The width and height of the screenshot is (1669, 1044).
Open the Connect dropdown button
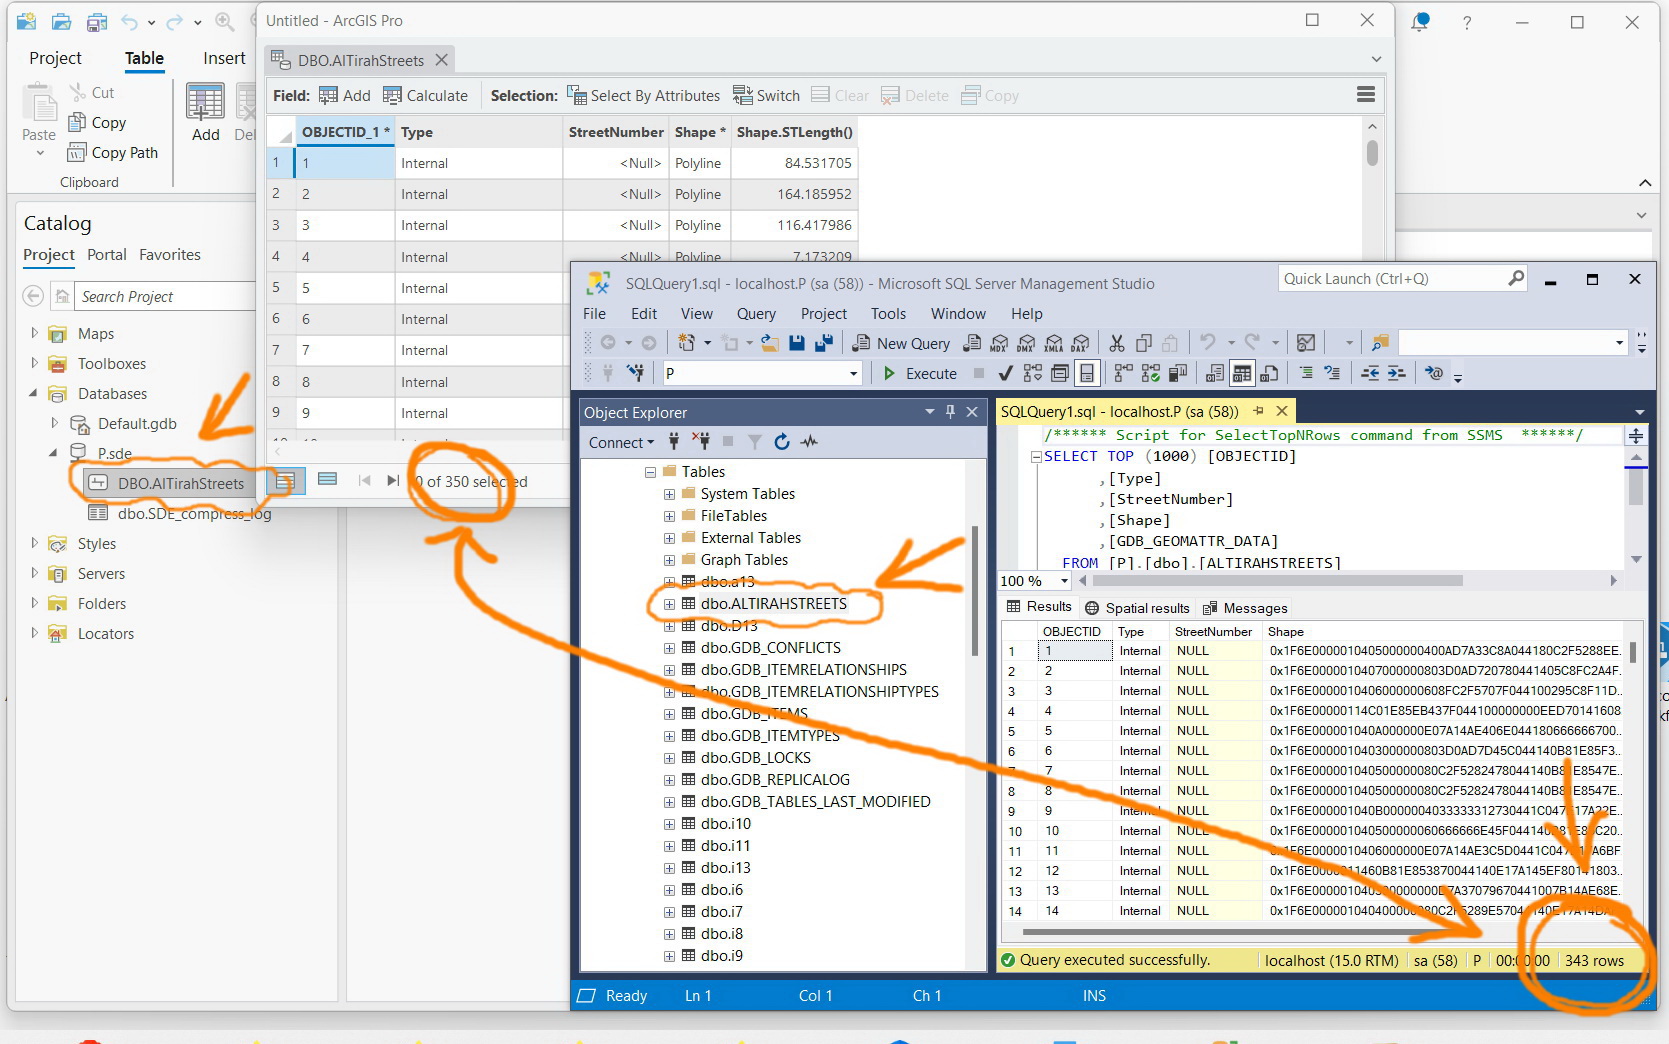pyautogui.click(x=621, y=442)
